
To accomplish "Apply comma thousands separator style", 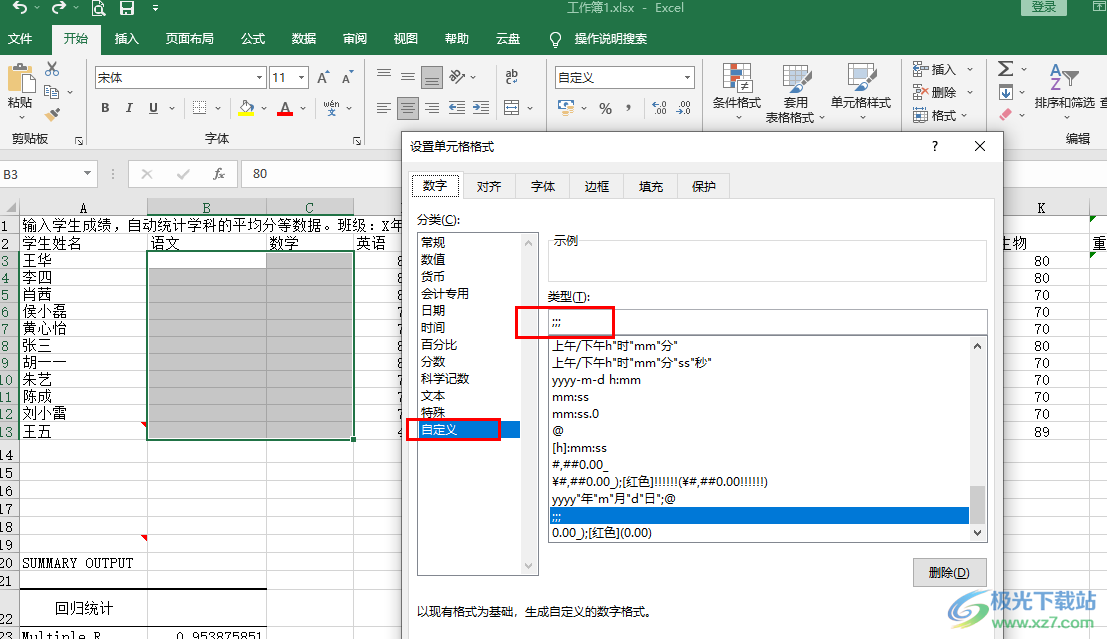I will (x=628, y=108).
